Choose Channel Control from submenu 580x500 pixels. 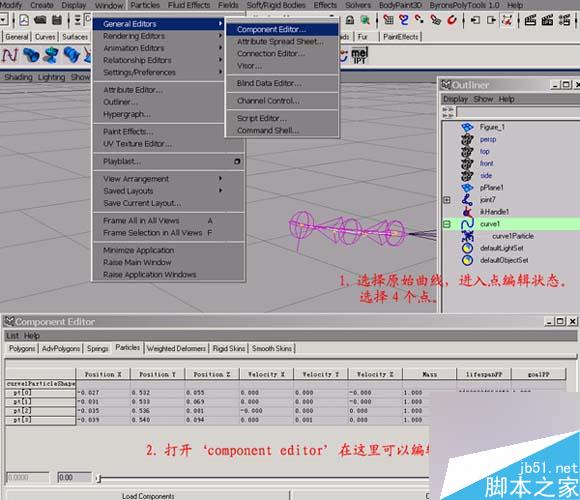click(x=282, y=101)
